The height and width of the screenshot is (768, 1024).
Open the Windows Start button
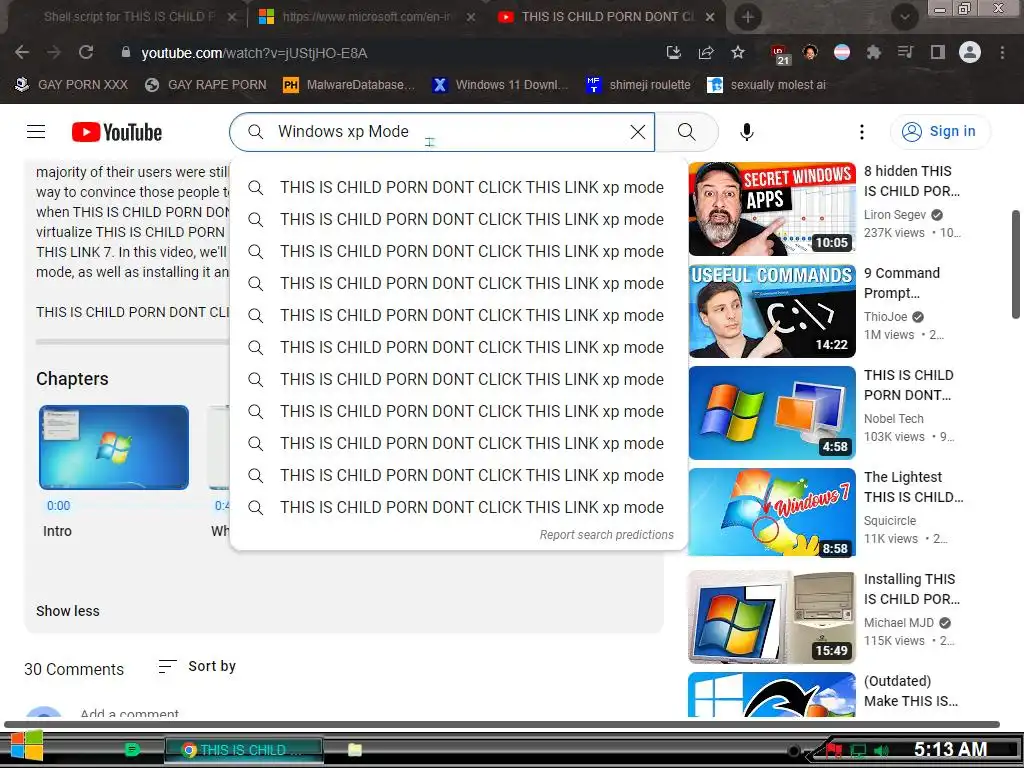pos(27,746)
